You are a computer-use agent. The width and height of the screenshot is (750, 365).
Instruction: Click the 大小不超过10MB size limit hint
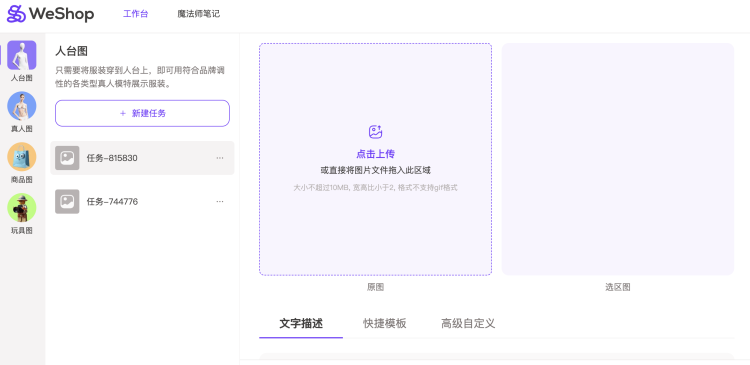pos(375,188)
